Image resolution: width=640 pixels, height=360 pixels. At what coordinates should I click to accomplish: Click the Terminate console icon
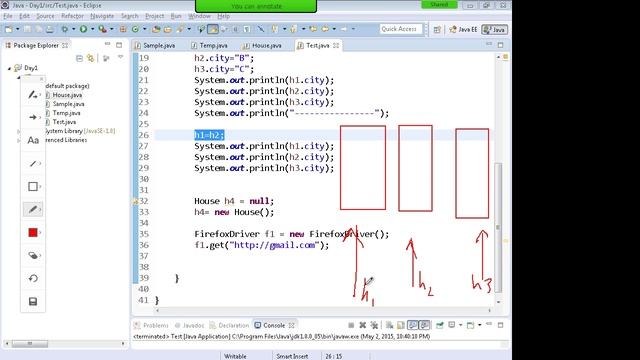coord(351,325)
